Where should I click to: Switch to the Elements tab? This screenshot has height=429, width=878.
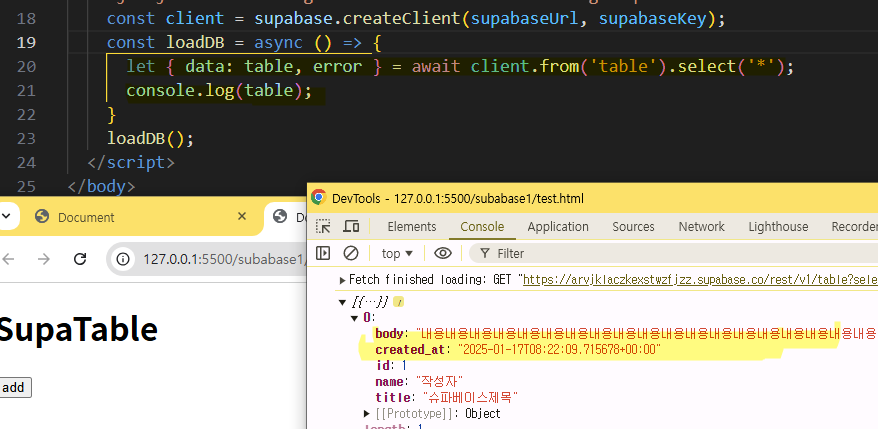(411, 227)
